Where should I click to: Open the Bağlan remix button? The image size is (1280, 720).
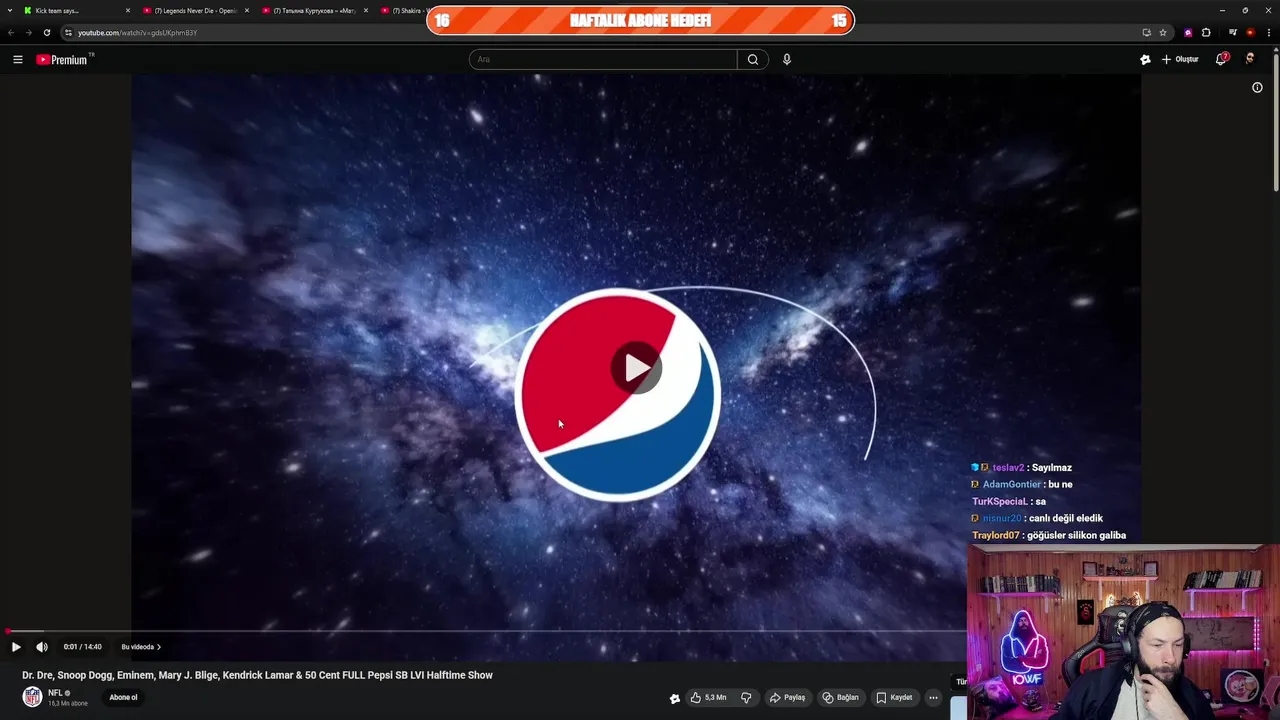pos(841,697)
